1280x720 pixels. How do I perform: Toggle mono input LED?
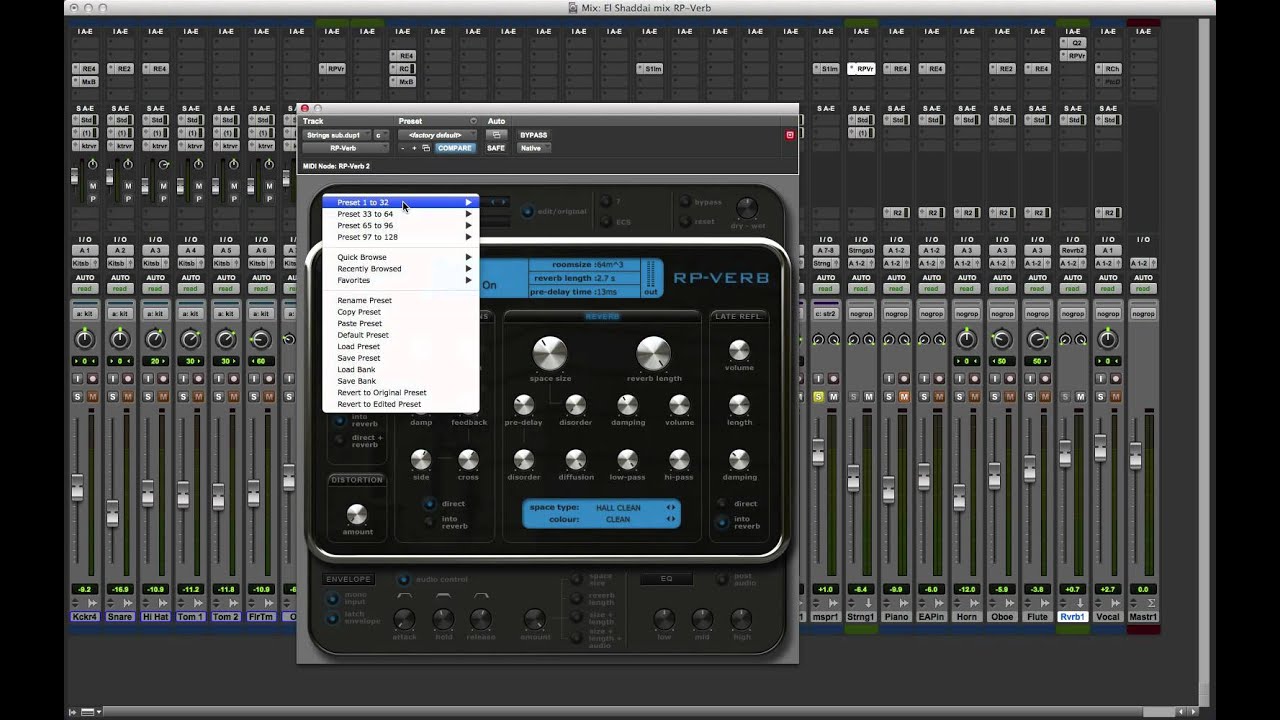pyautogui.click(x=332, y=599)
